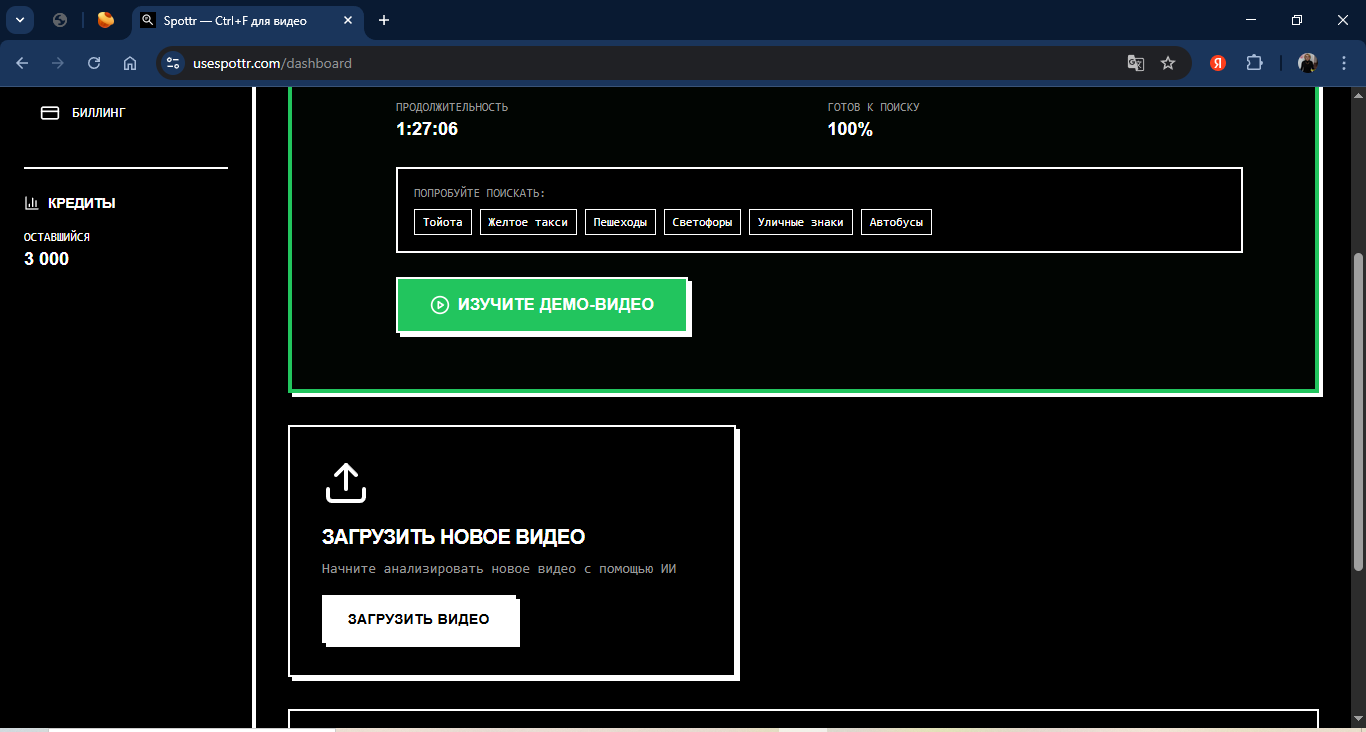1366x732 pixels.
Task: Click the billing card icon in sidebar
Action: (50, 113)
